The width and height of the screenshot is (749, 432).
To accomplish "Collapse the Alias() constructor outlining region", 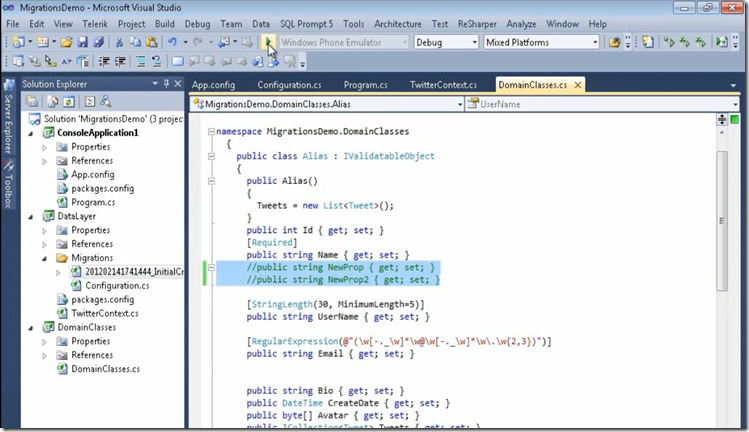I will (211, 181).
